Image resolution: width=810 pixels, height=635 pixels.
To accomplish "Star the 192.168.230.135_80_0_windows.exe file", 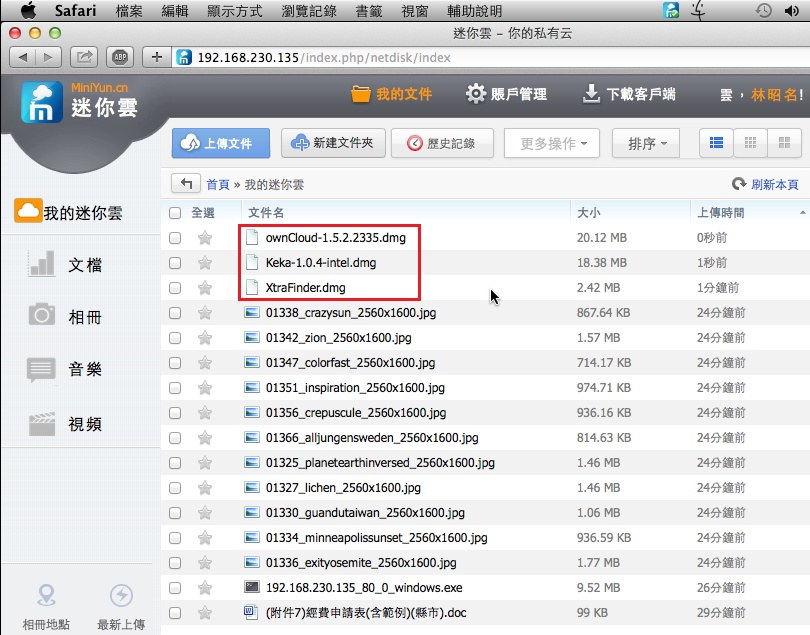I will pos(205,587).
